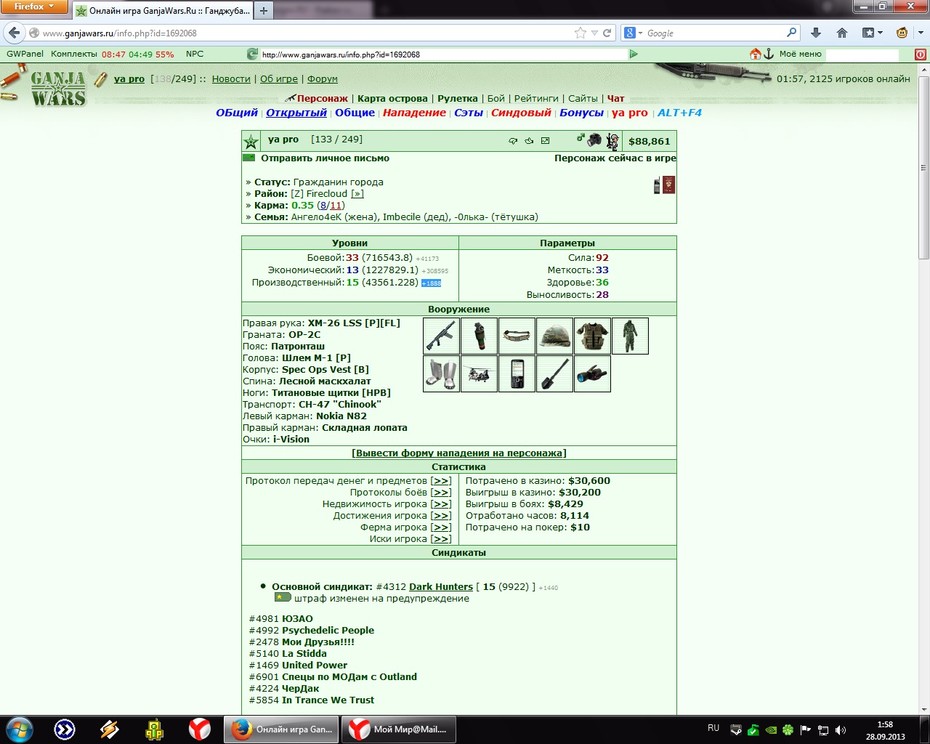This screenshot has height=744, width=930.
Task: Click the XM-26 LSS rifle item icon
Action: [441, 336]
